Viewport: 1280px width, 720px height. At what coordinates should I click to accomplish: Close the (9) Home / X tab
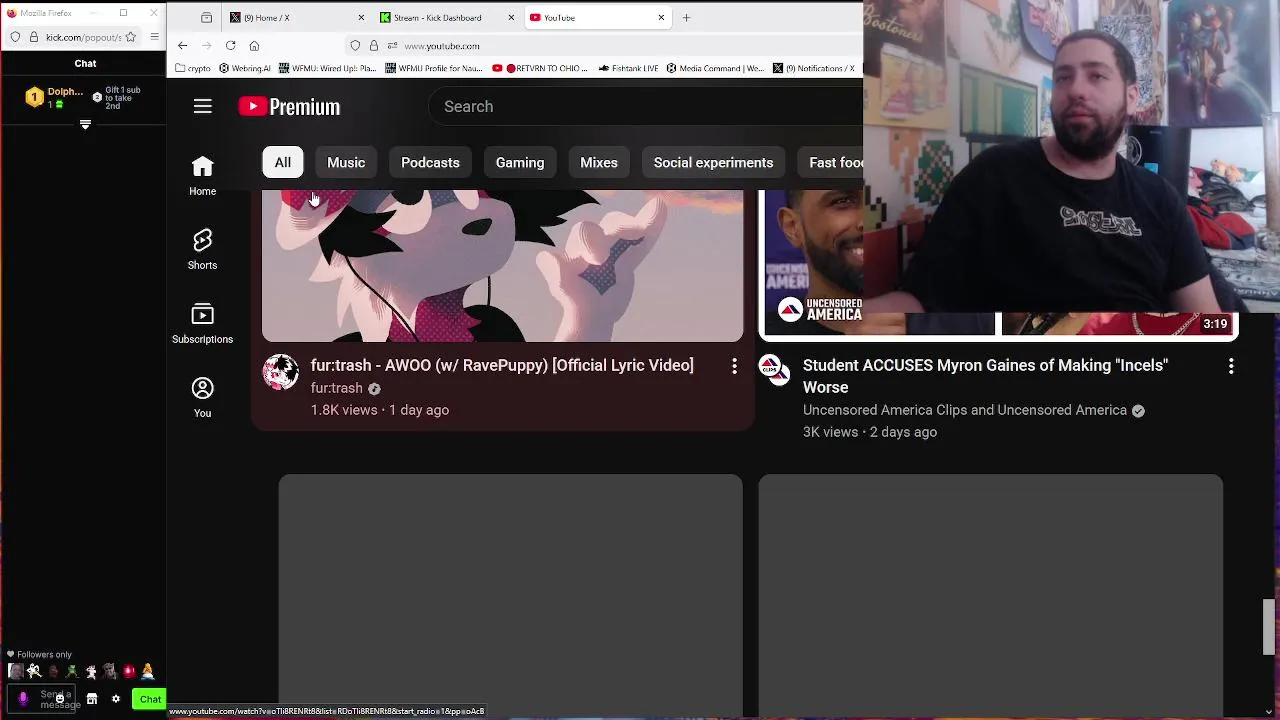pyautogui.click(x=361, y=17)
